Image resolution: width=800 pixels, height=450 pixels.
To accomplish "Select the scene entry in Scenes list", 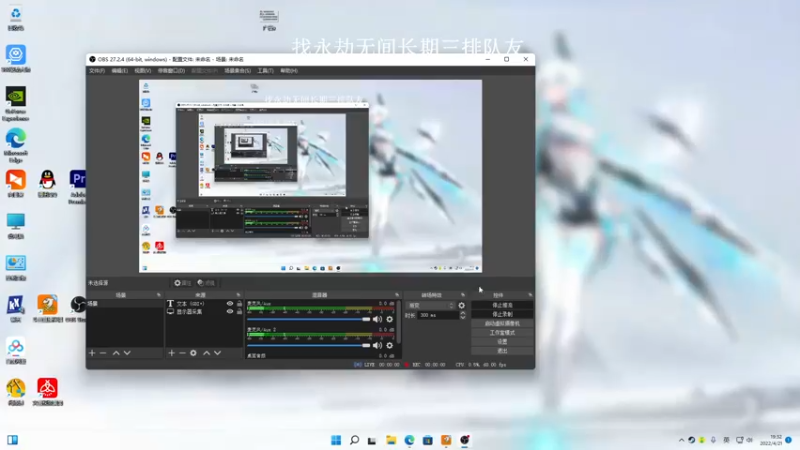I will click(124, 304).
